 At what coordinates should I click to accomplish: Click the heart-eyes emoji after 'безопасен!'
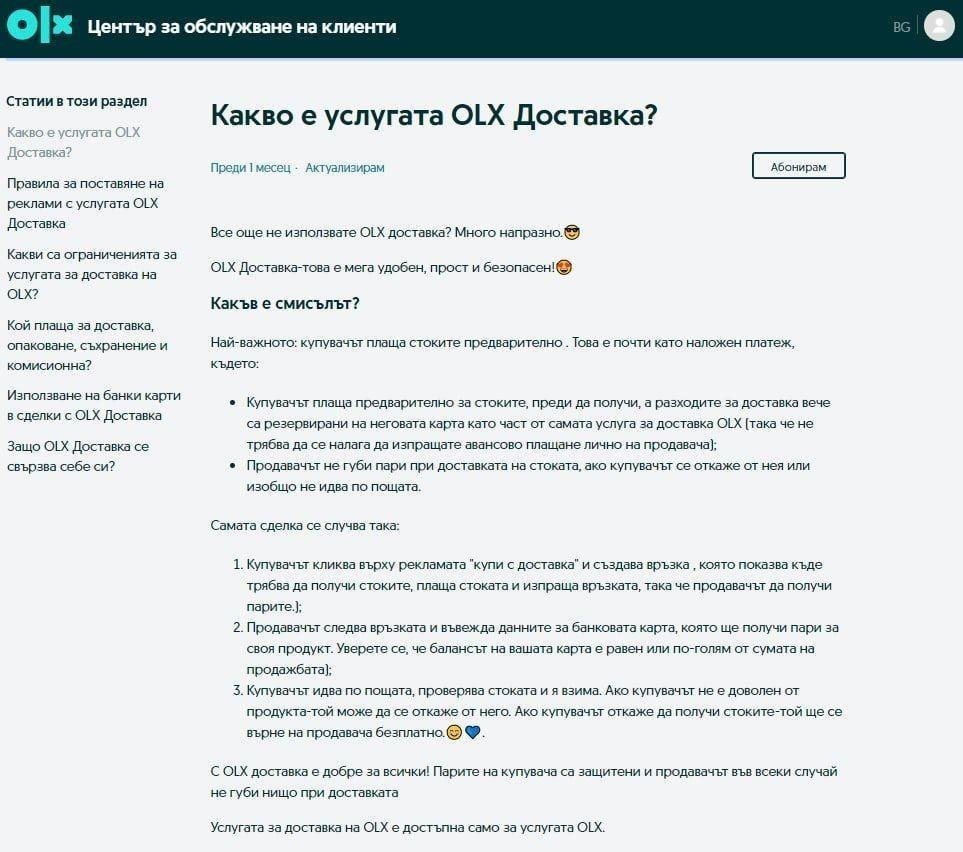click(564, 268)
